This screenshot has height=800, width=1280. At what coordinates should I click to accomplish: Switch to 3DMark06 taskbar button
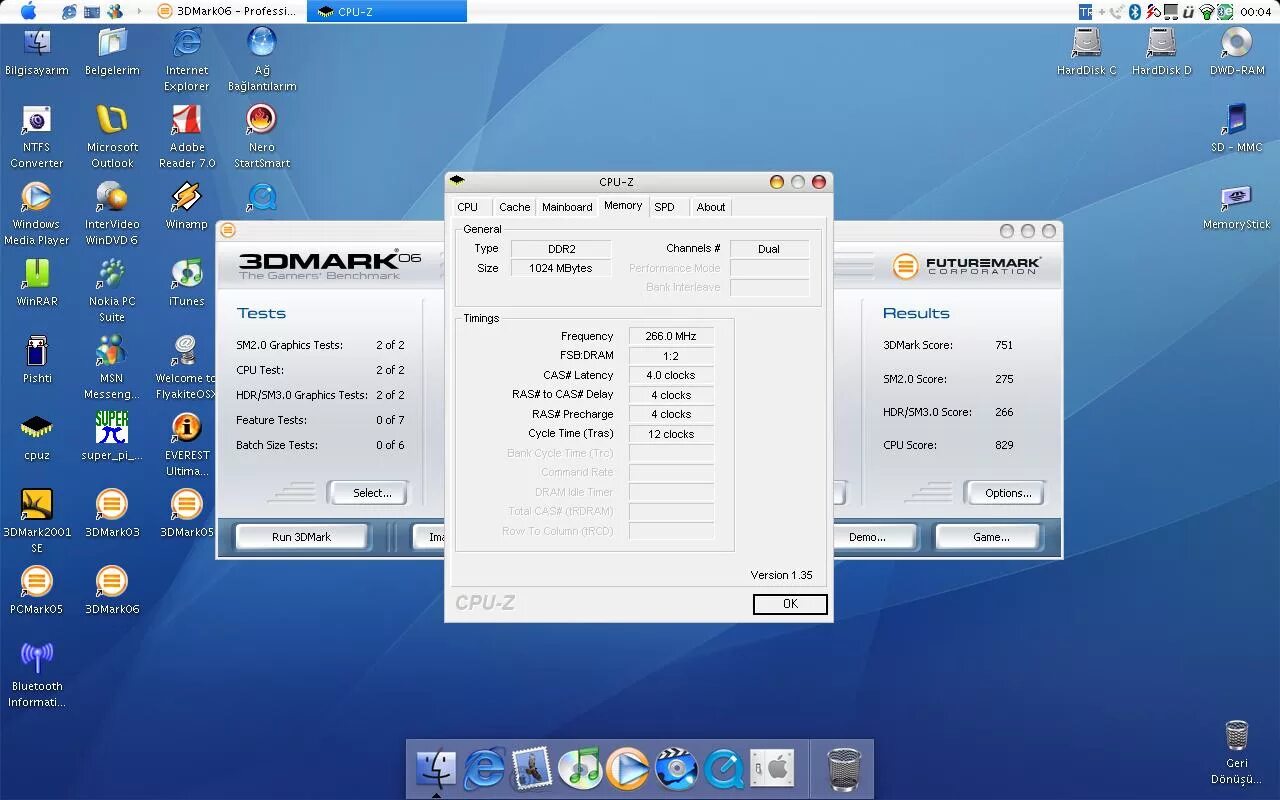pyautogui.click(x=229, y=11)
